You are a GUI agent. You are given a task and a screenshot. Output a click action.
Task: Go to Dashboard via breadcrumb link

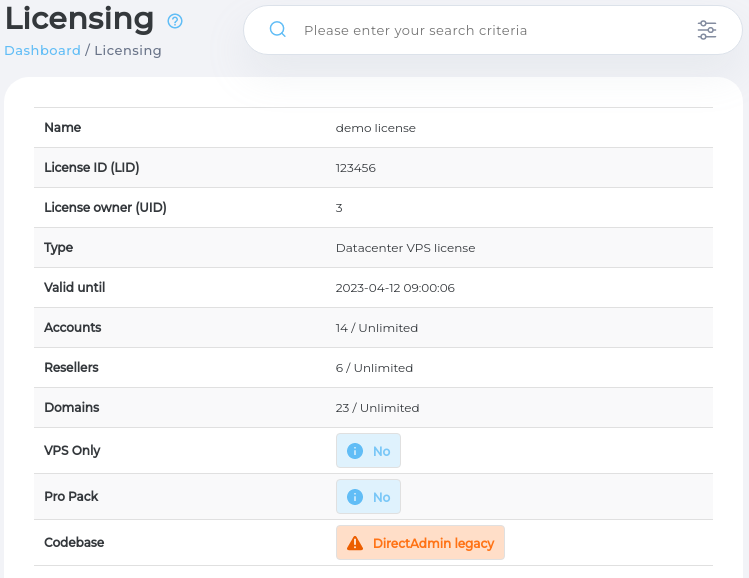[42, 50]
